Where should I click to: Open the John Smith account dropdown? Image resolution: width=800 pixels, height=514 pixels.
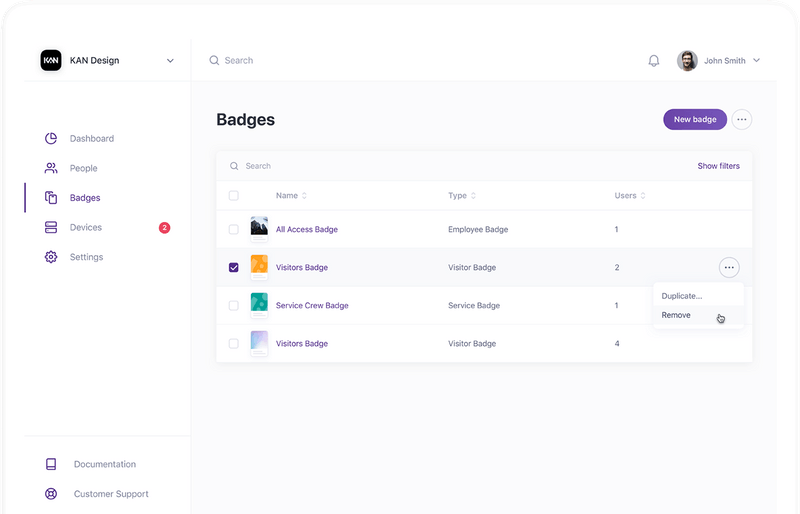coord(756,61)
